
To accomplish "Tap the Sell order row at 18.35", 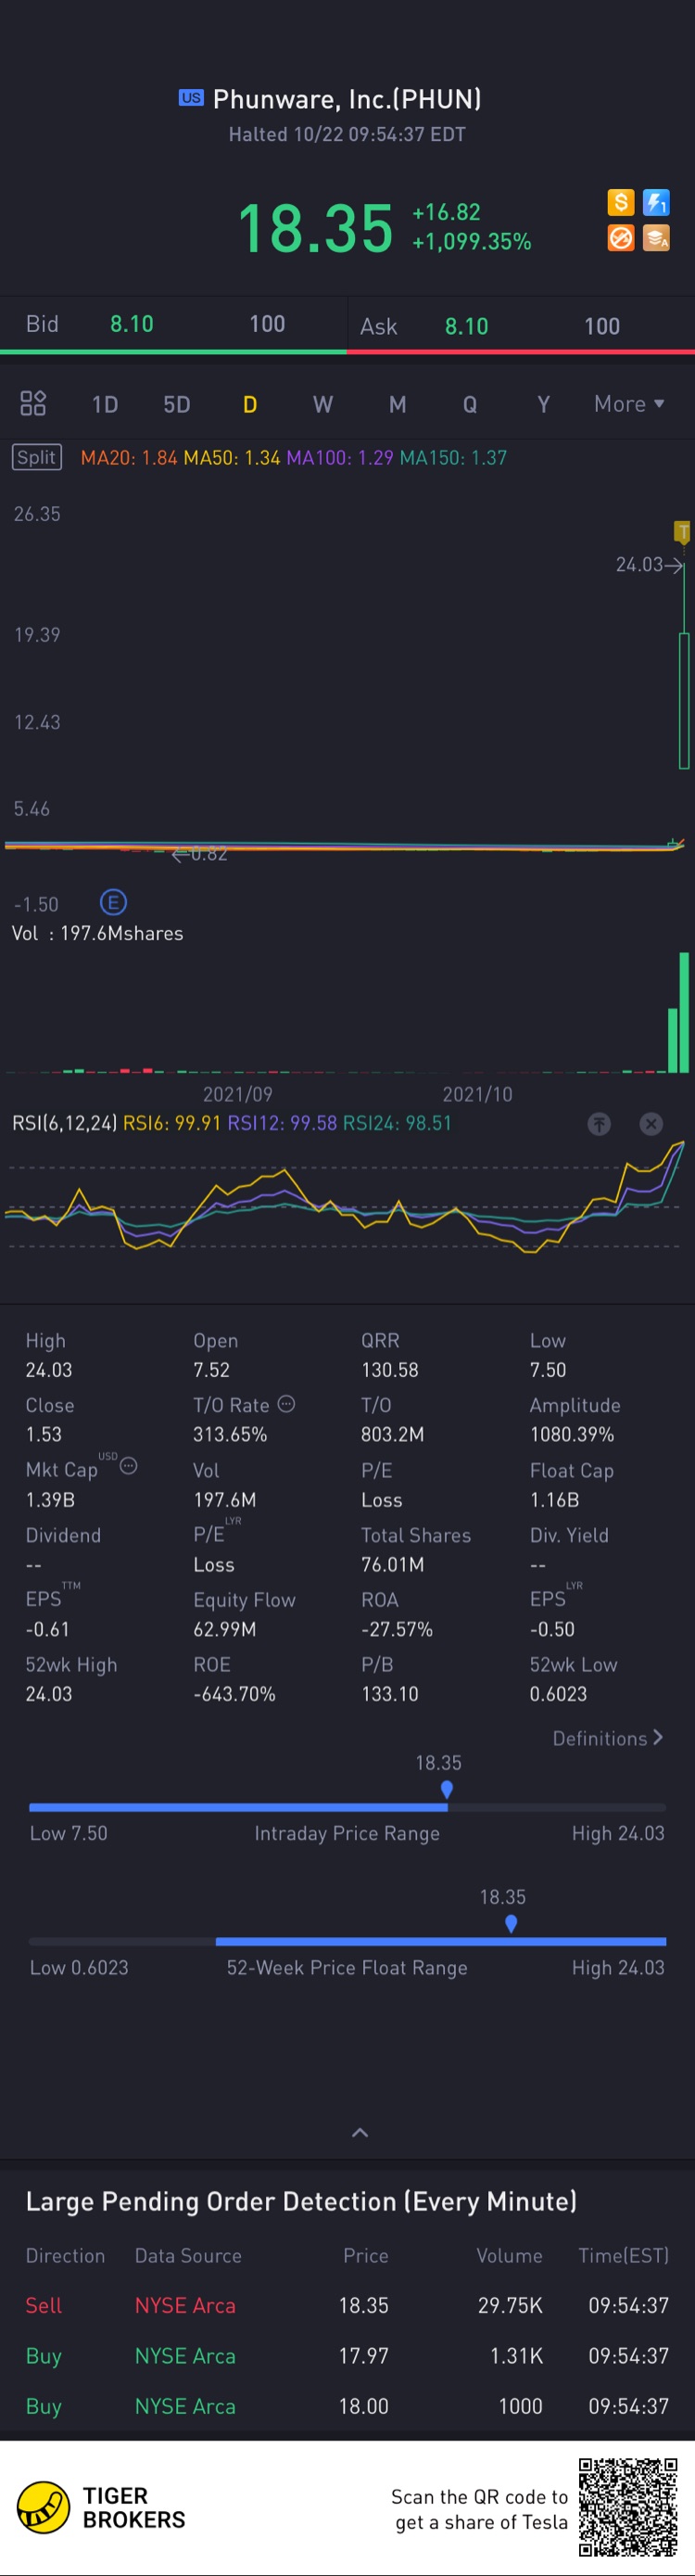I will coord(347,2305).
